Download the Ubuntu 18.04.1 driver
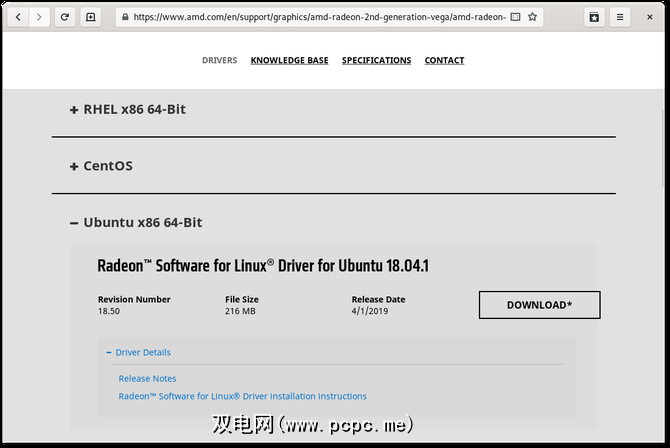 click(539, 305)
